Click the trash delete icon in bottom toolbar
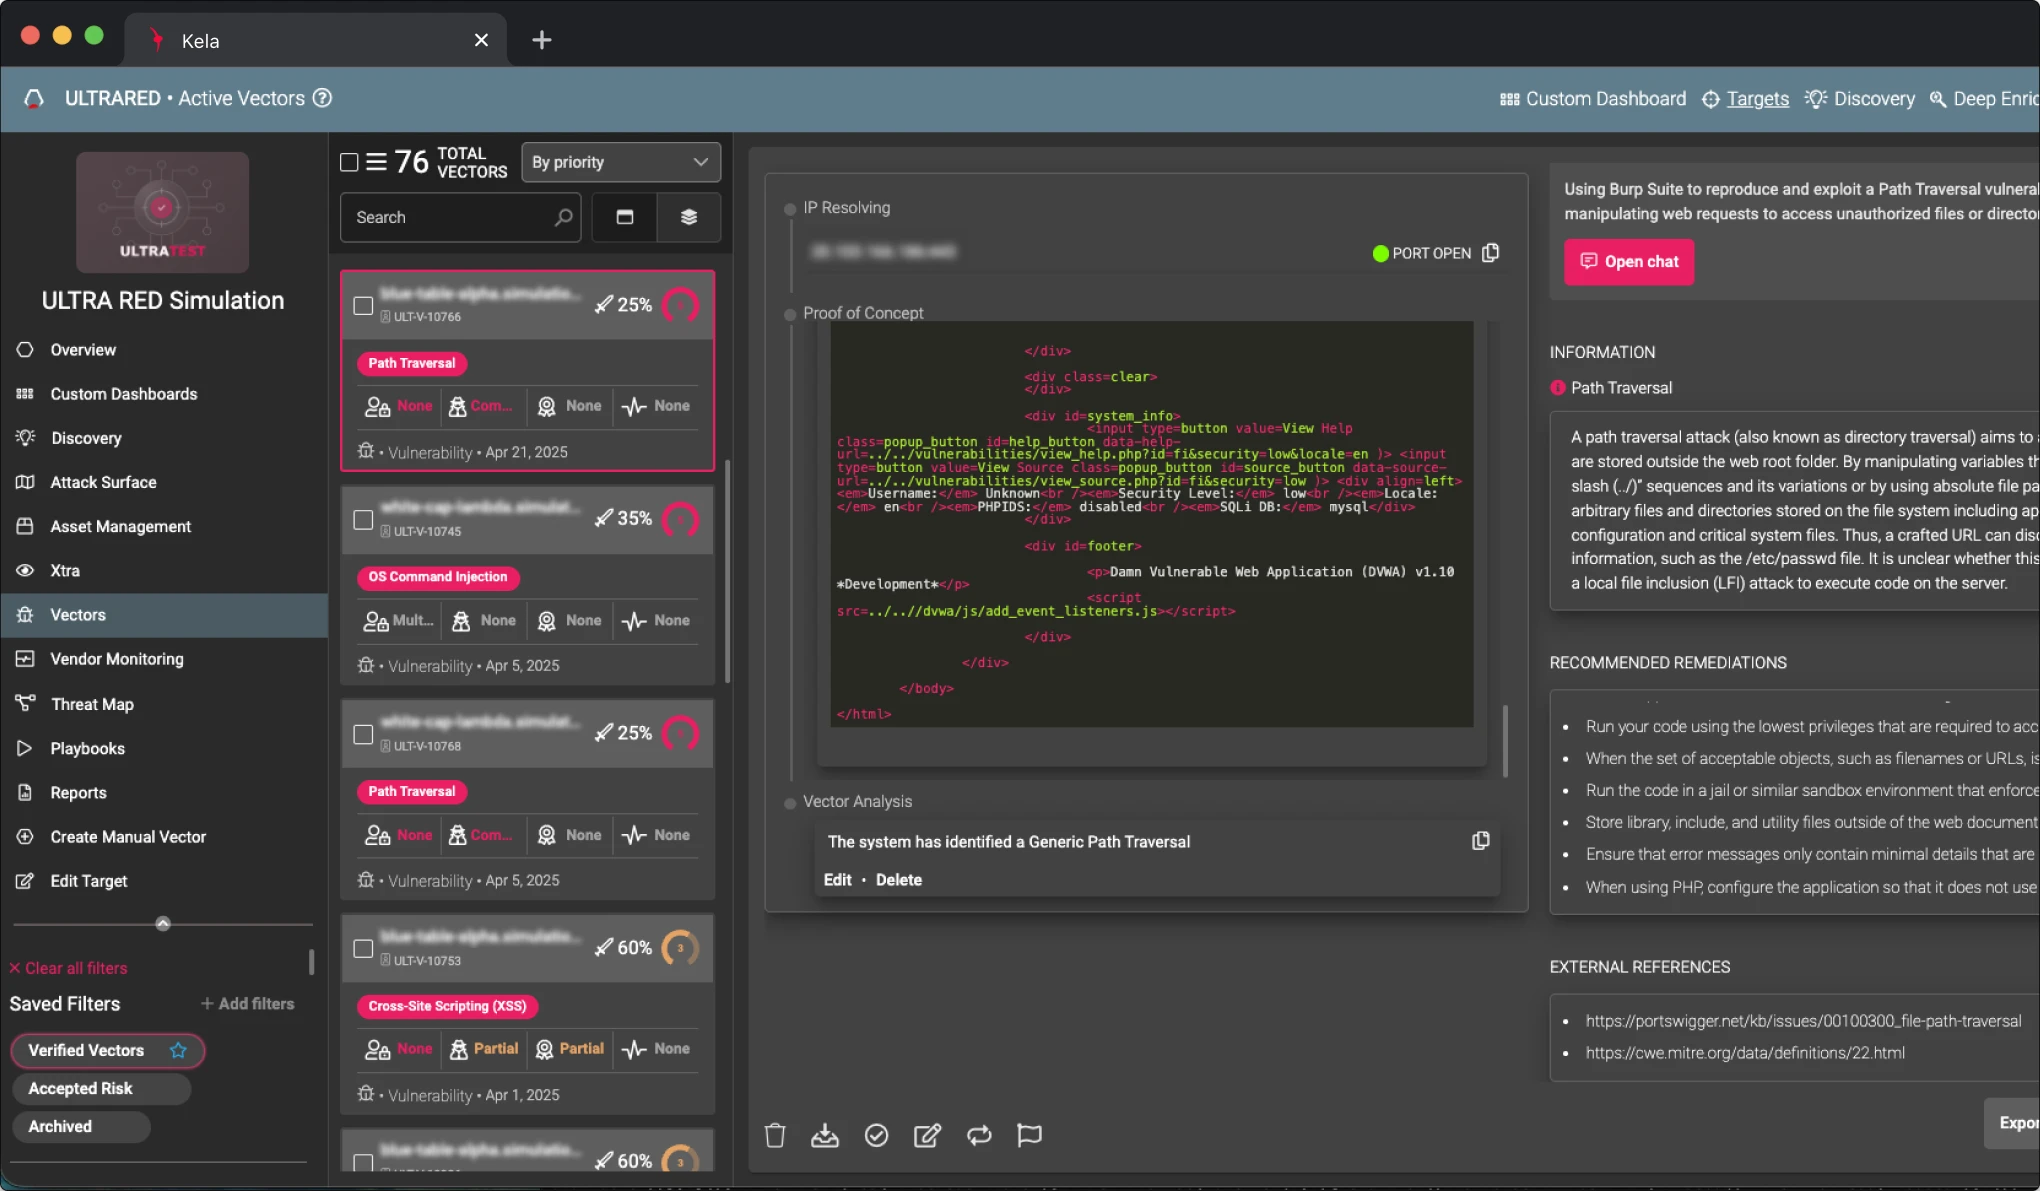The image size is (2040, 1191). [x=775, y=1135]
